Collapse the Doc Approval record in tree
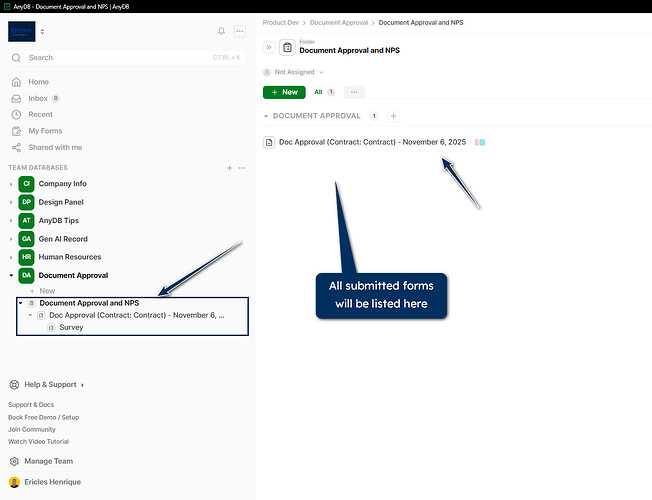The height and width of the screenshot is (500, 652). (x=30, y=315)
